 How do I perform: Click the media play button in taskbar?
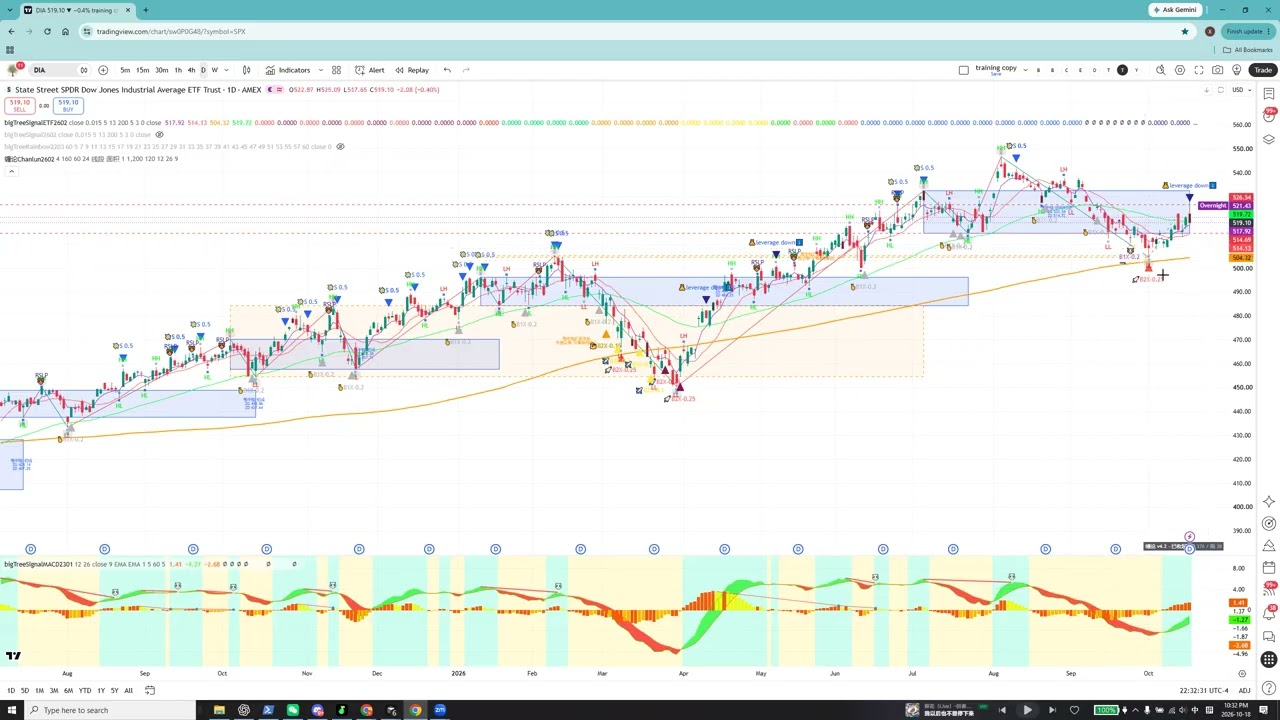click(1027, 710)
